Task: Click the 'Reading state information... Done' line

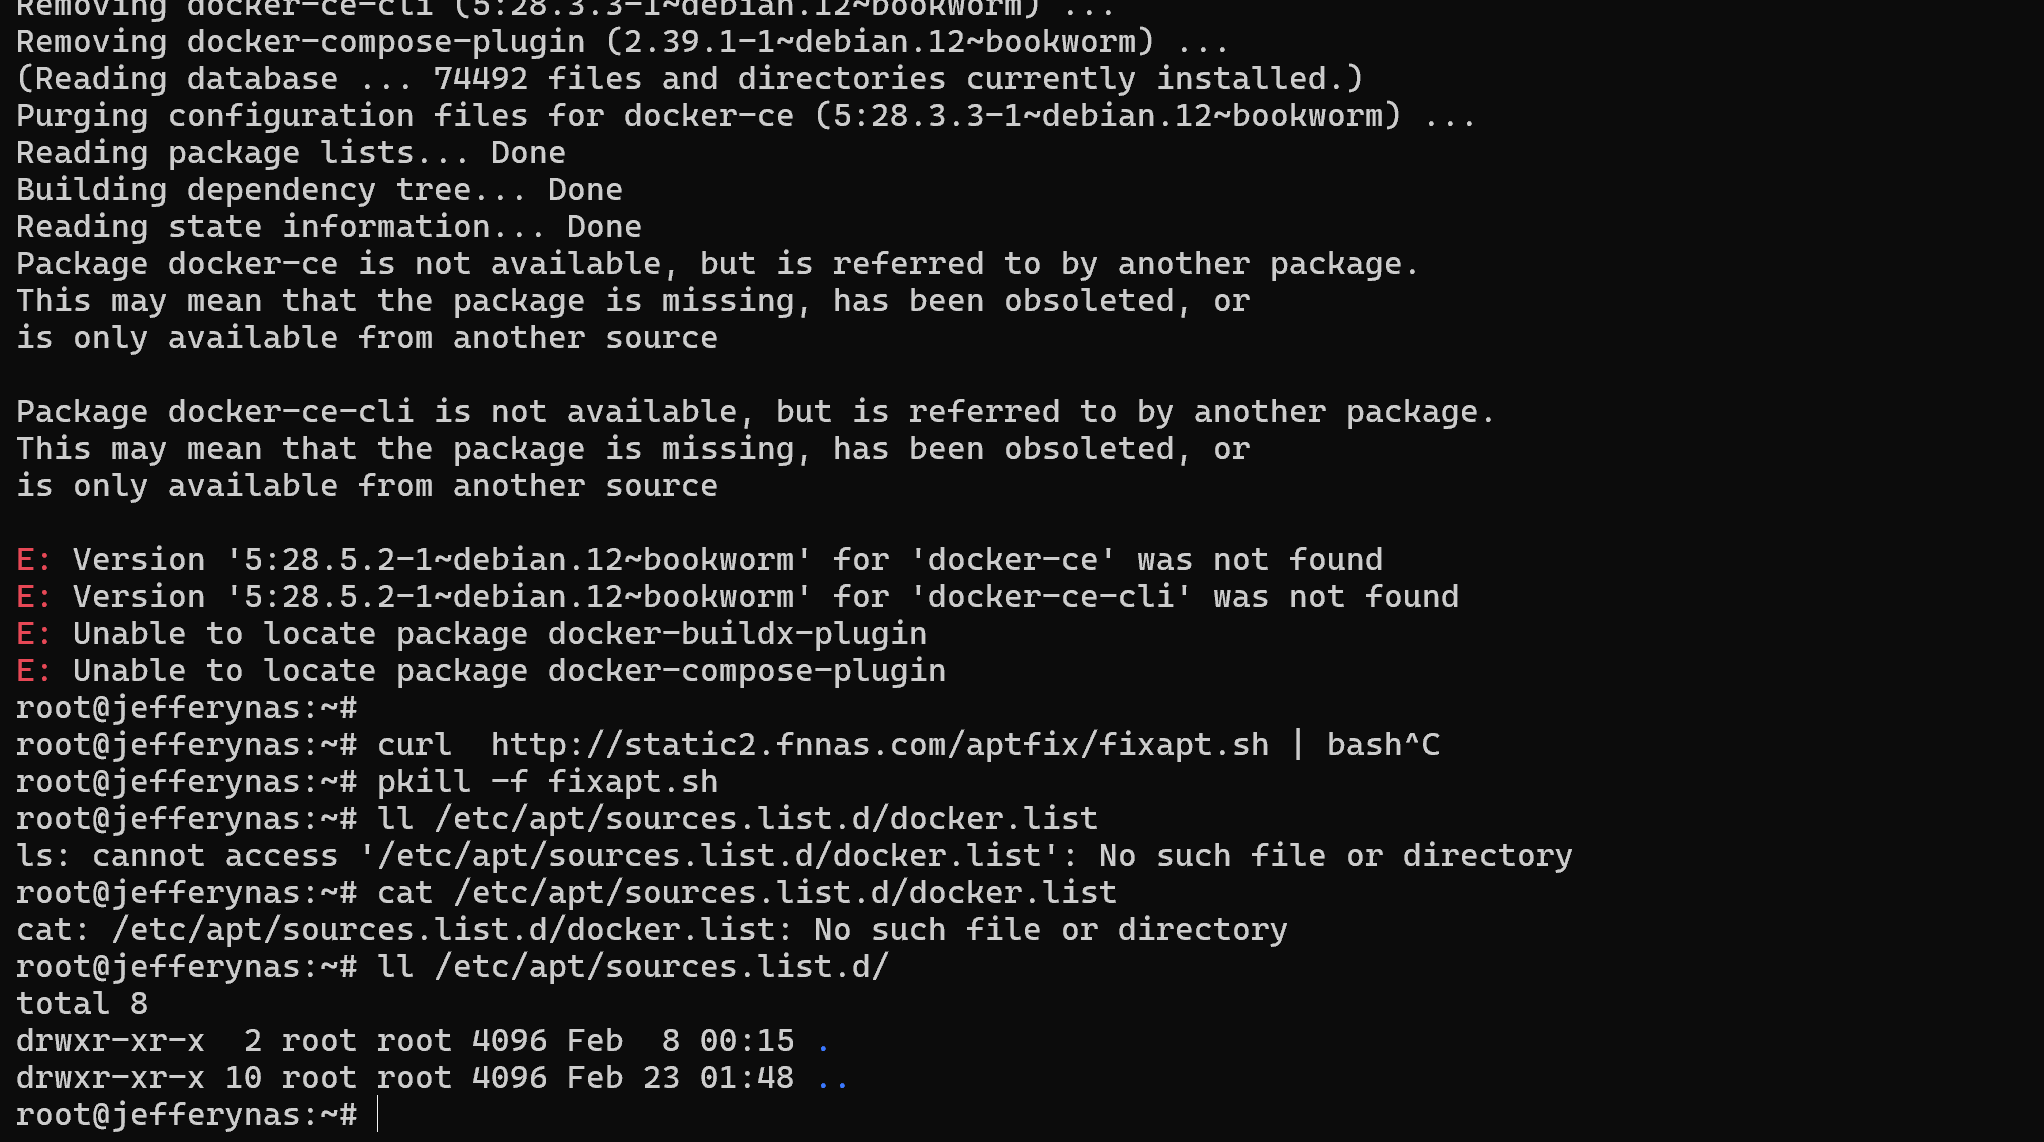Action: (x=328, y=227)
